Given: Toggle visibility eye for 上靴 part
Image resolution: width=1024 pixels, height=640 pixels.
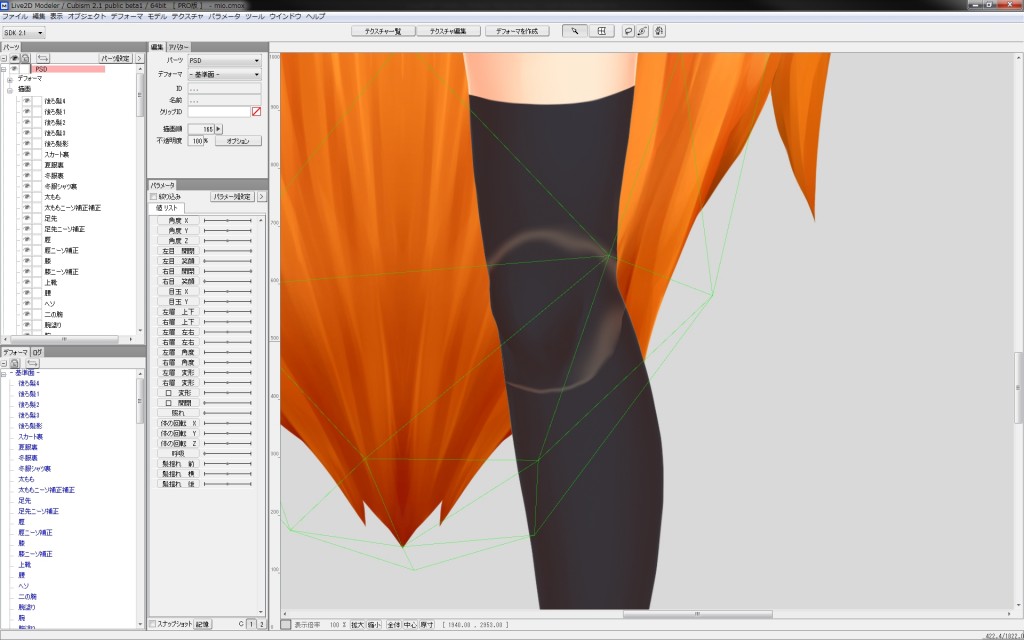Looking at the screenshot, I should [x=27, y=283].
